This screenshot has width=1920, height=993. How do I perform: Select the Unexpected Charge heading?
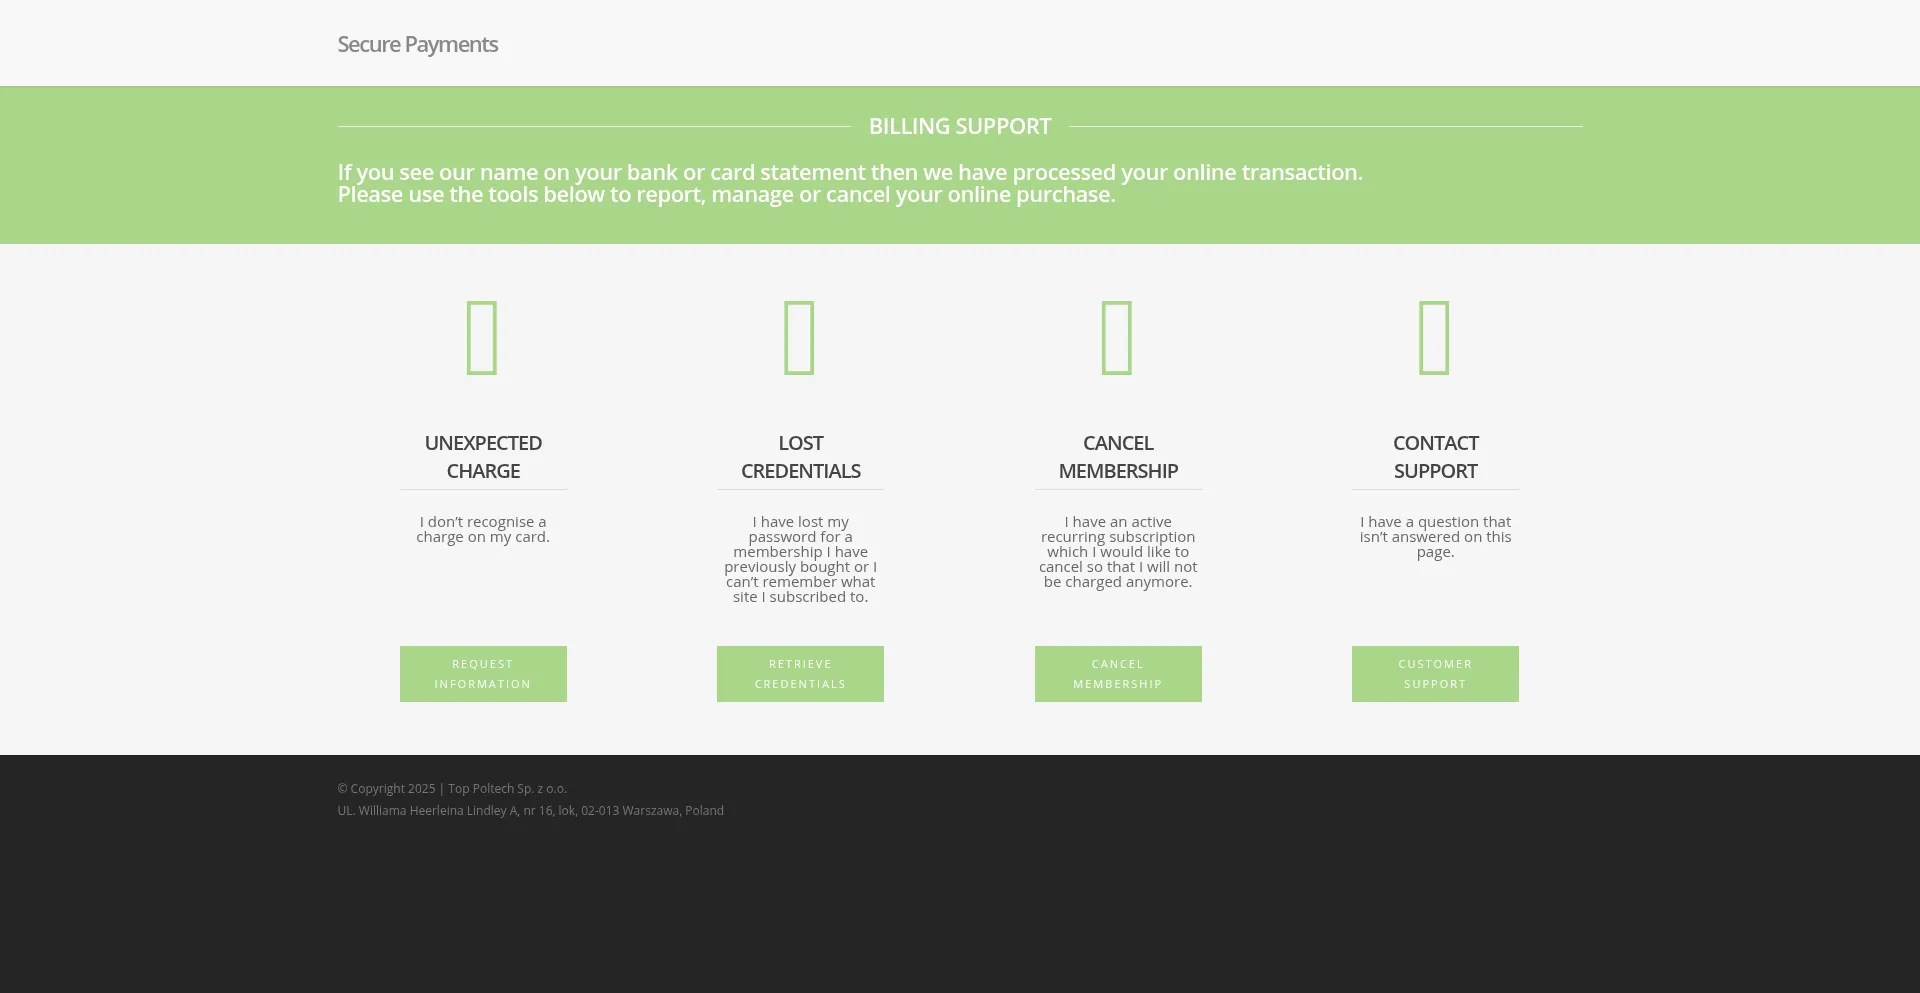tap(483, 457)
